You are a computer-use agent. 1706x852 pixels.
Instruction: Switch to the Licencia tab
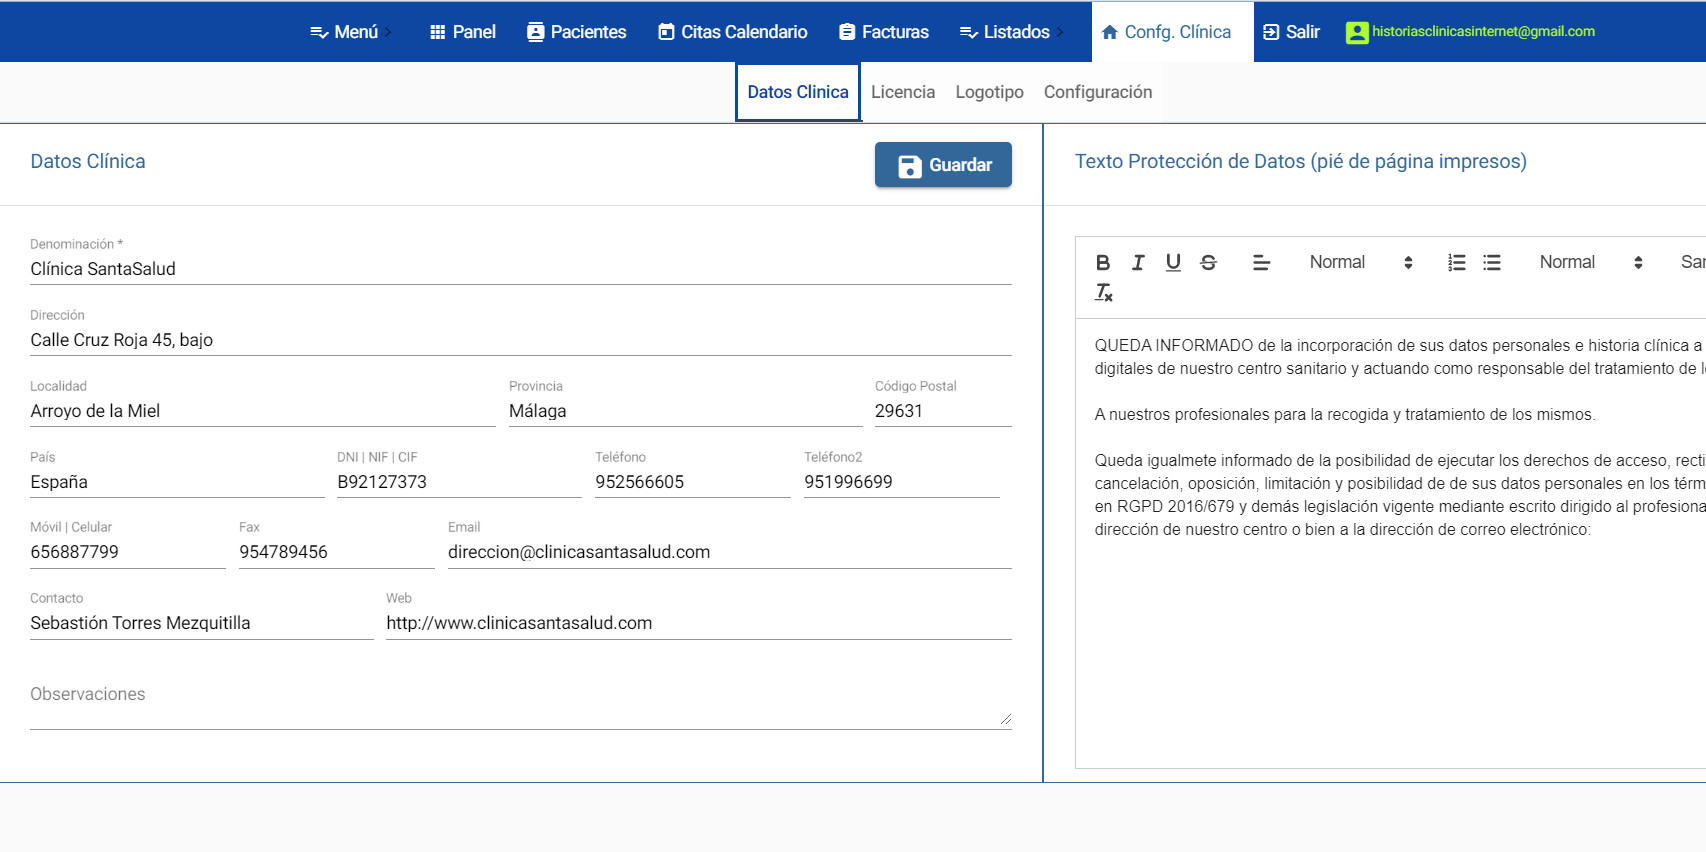pos(903,92)
